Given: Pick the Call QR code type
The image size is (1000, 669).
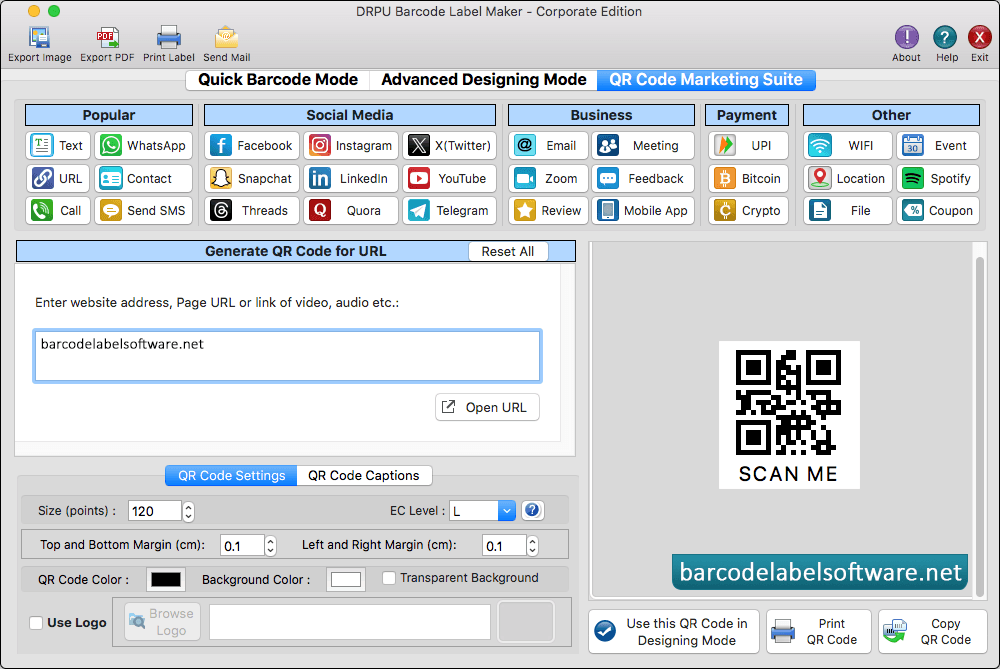Looking at the screenshot, I should [x=58, y=210].
